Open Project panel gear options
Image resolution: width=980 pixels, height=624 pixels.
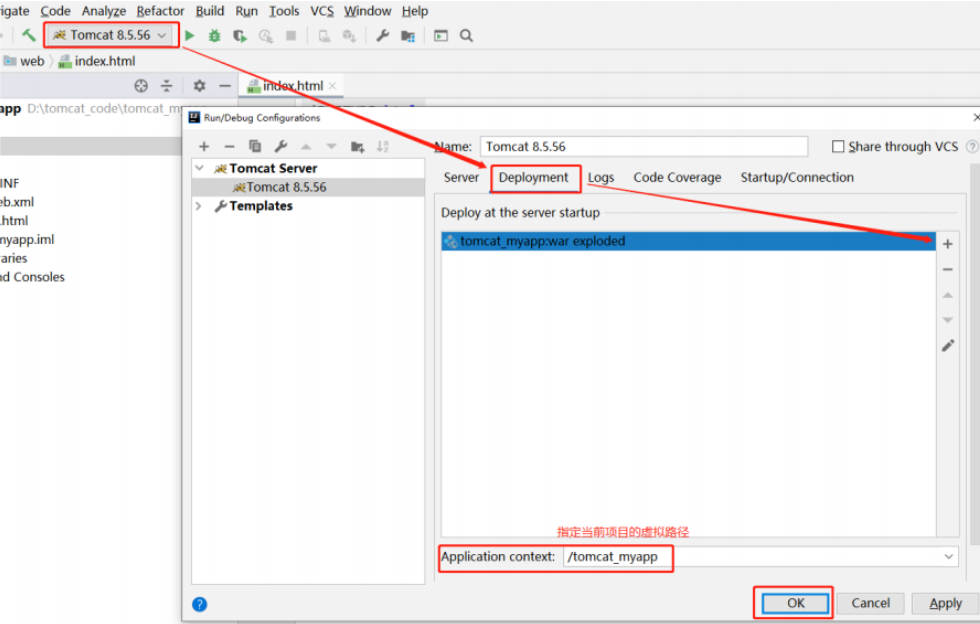[x=199, y=86]
